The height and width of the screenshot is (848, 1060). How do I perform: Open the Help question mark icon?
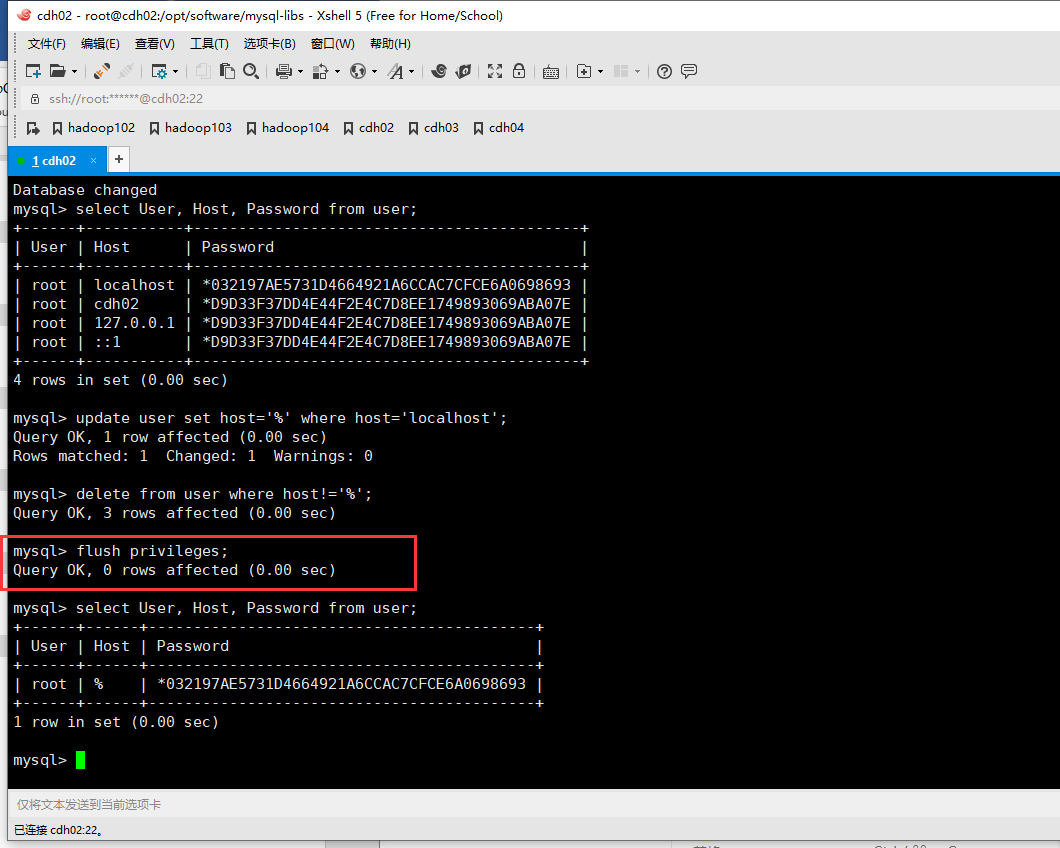665,71
